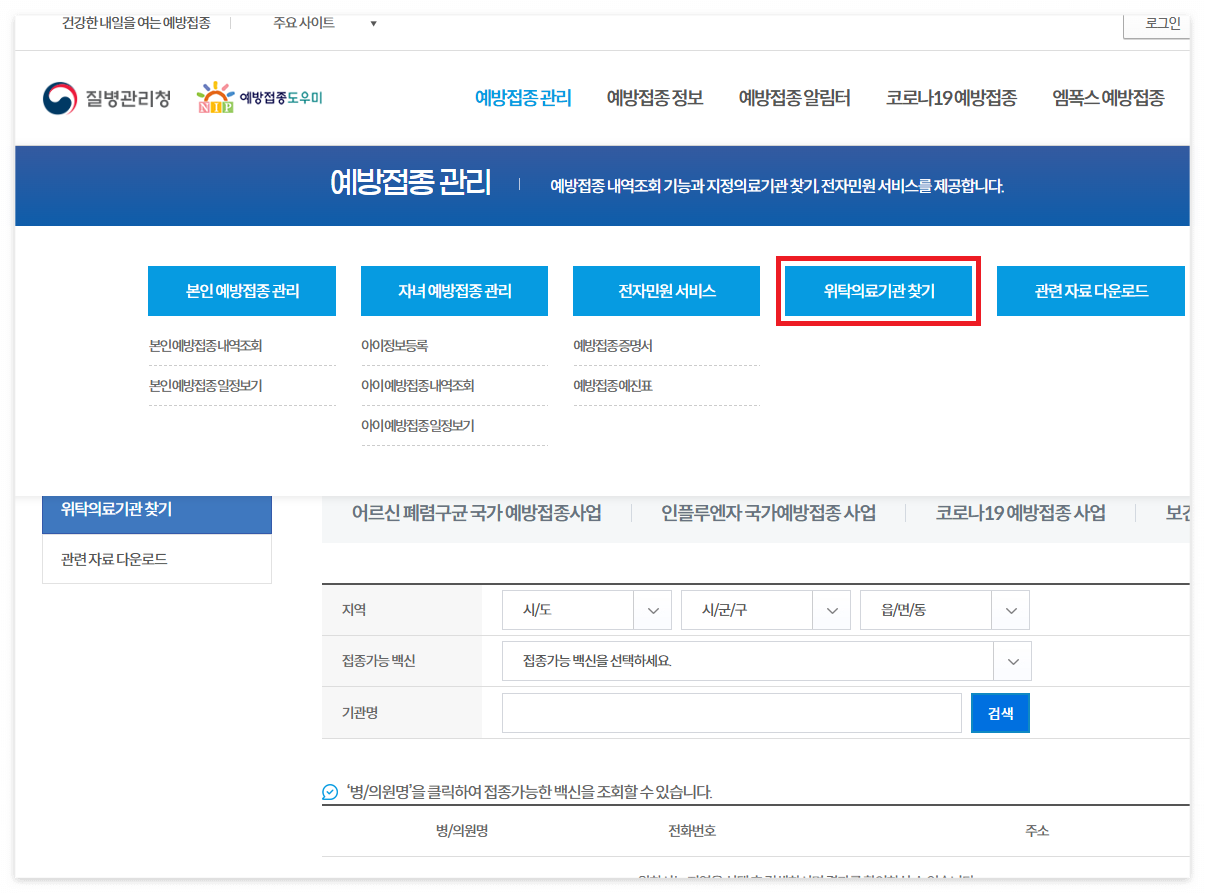Viewport: 1205px width, 893px height.
Task: Open the 예방접종 정보 navigation menu
Action: [x=653, y=97]
